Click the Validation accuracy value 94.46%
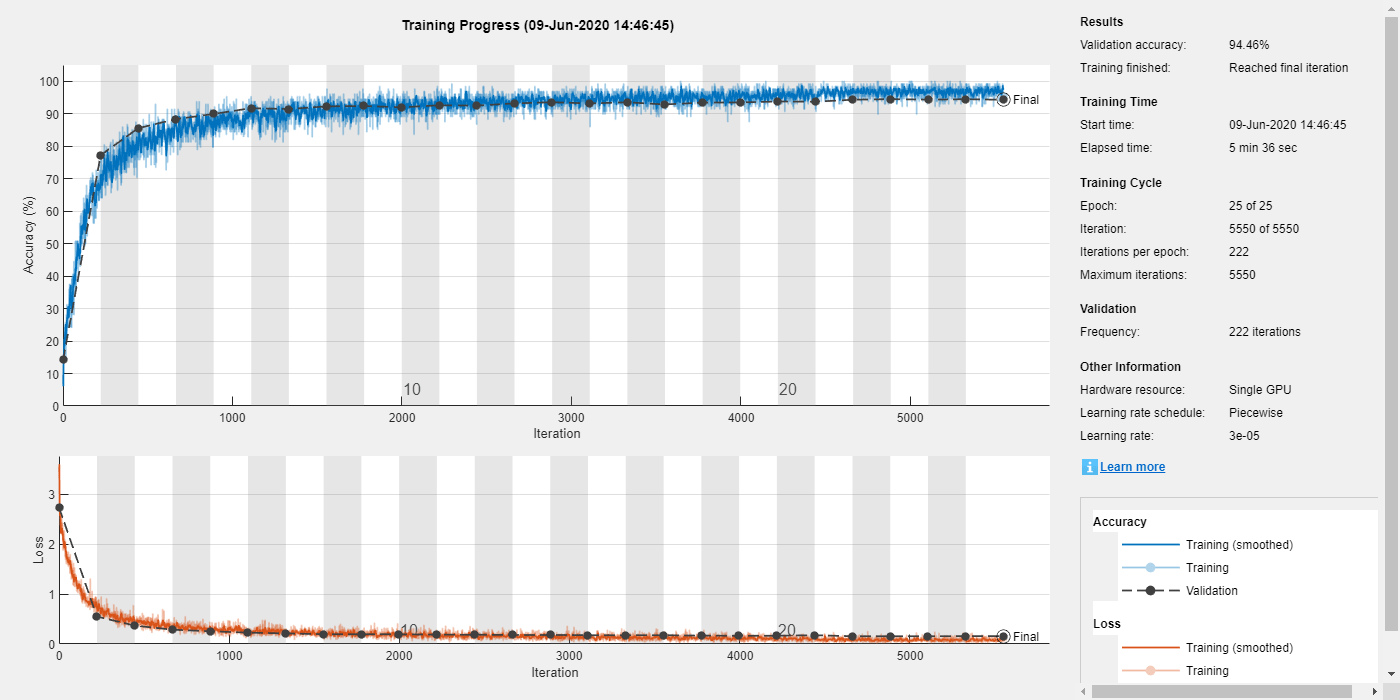This screenshot has height=700, width=1400. pyautogui.click(x=1249, y=45)
